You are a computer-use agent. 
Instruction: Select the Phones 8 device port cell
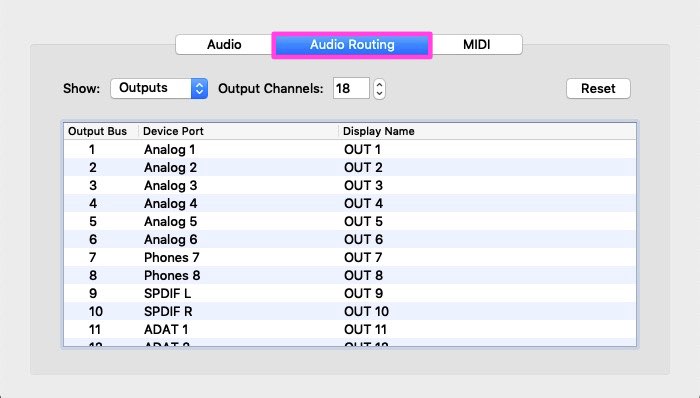coord(172,275)
